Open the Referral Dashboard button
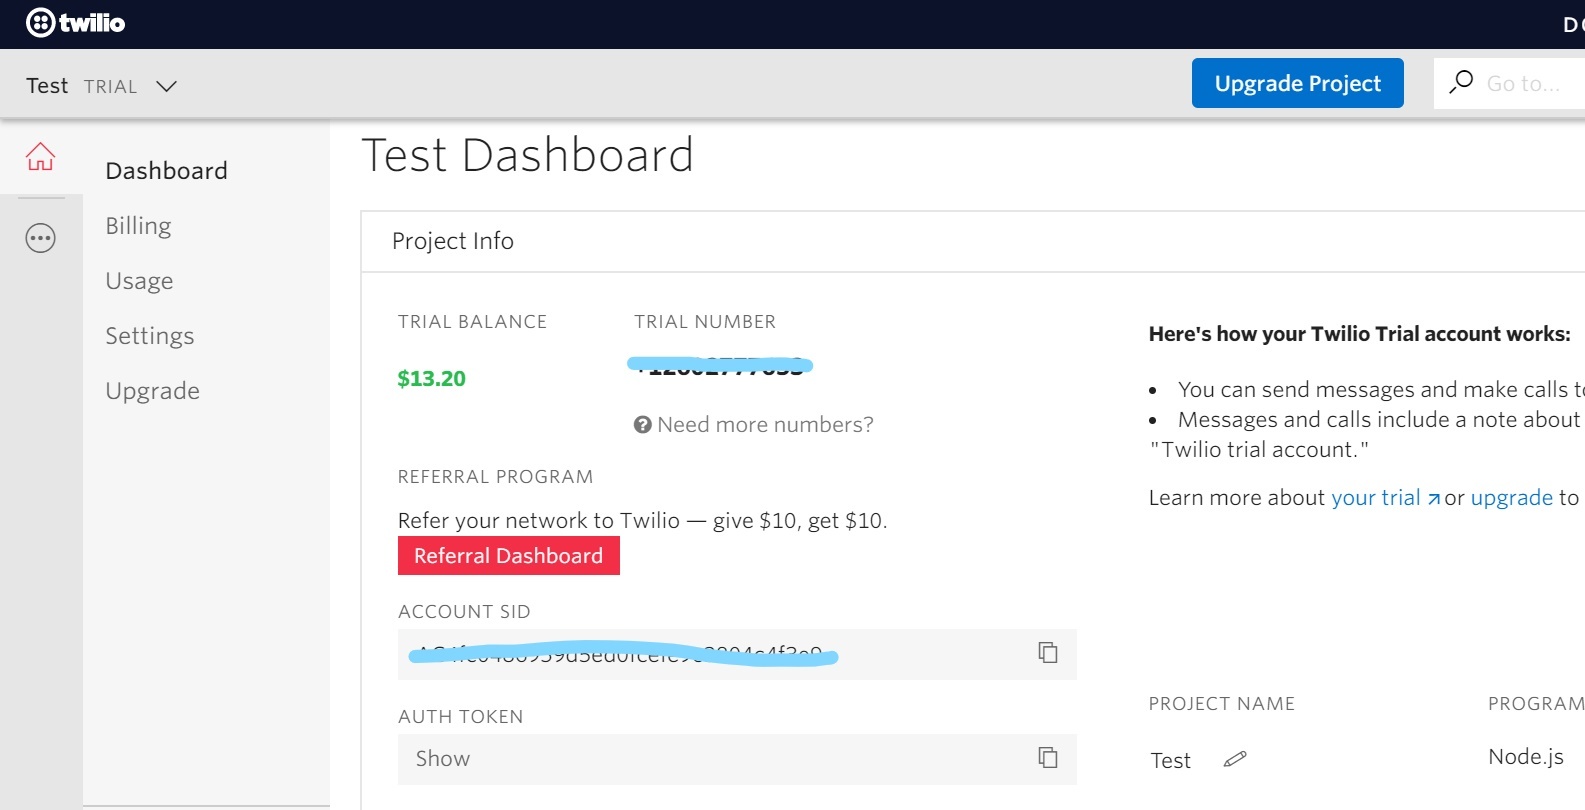 pyautogui.click(x=508, y=556)
